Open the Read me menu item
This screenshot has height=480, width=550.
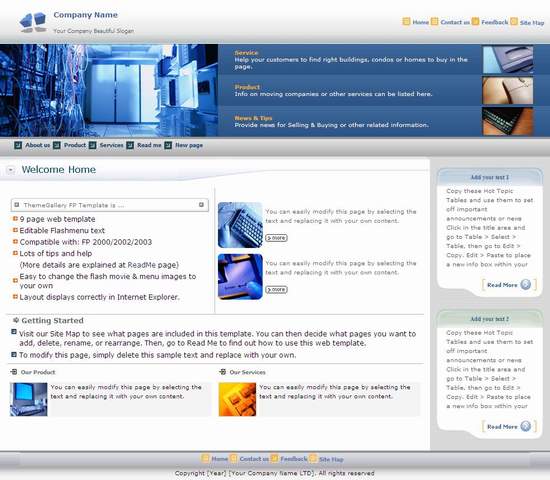(149, 145)
